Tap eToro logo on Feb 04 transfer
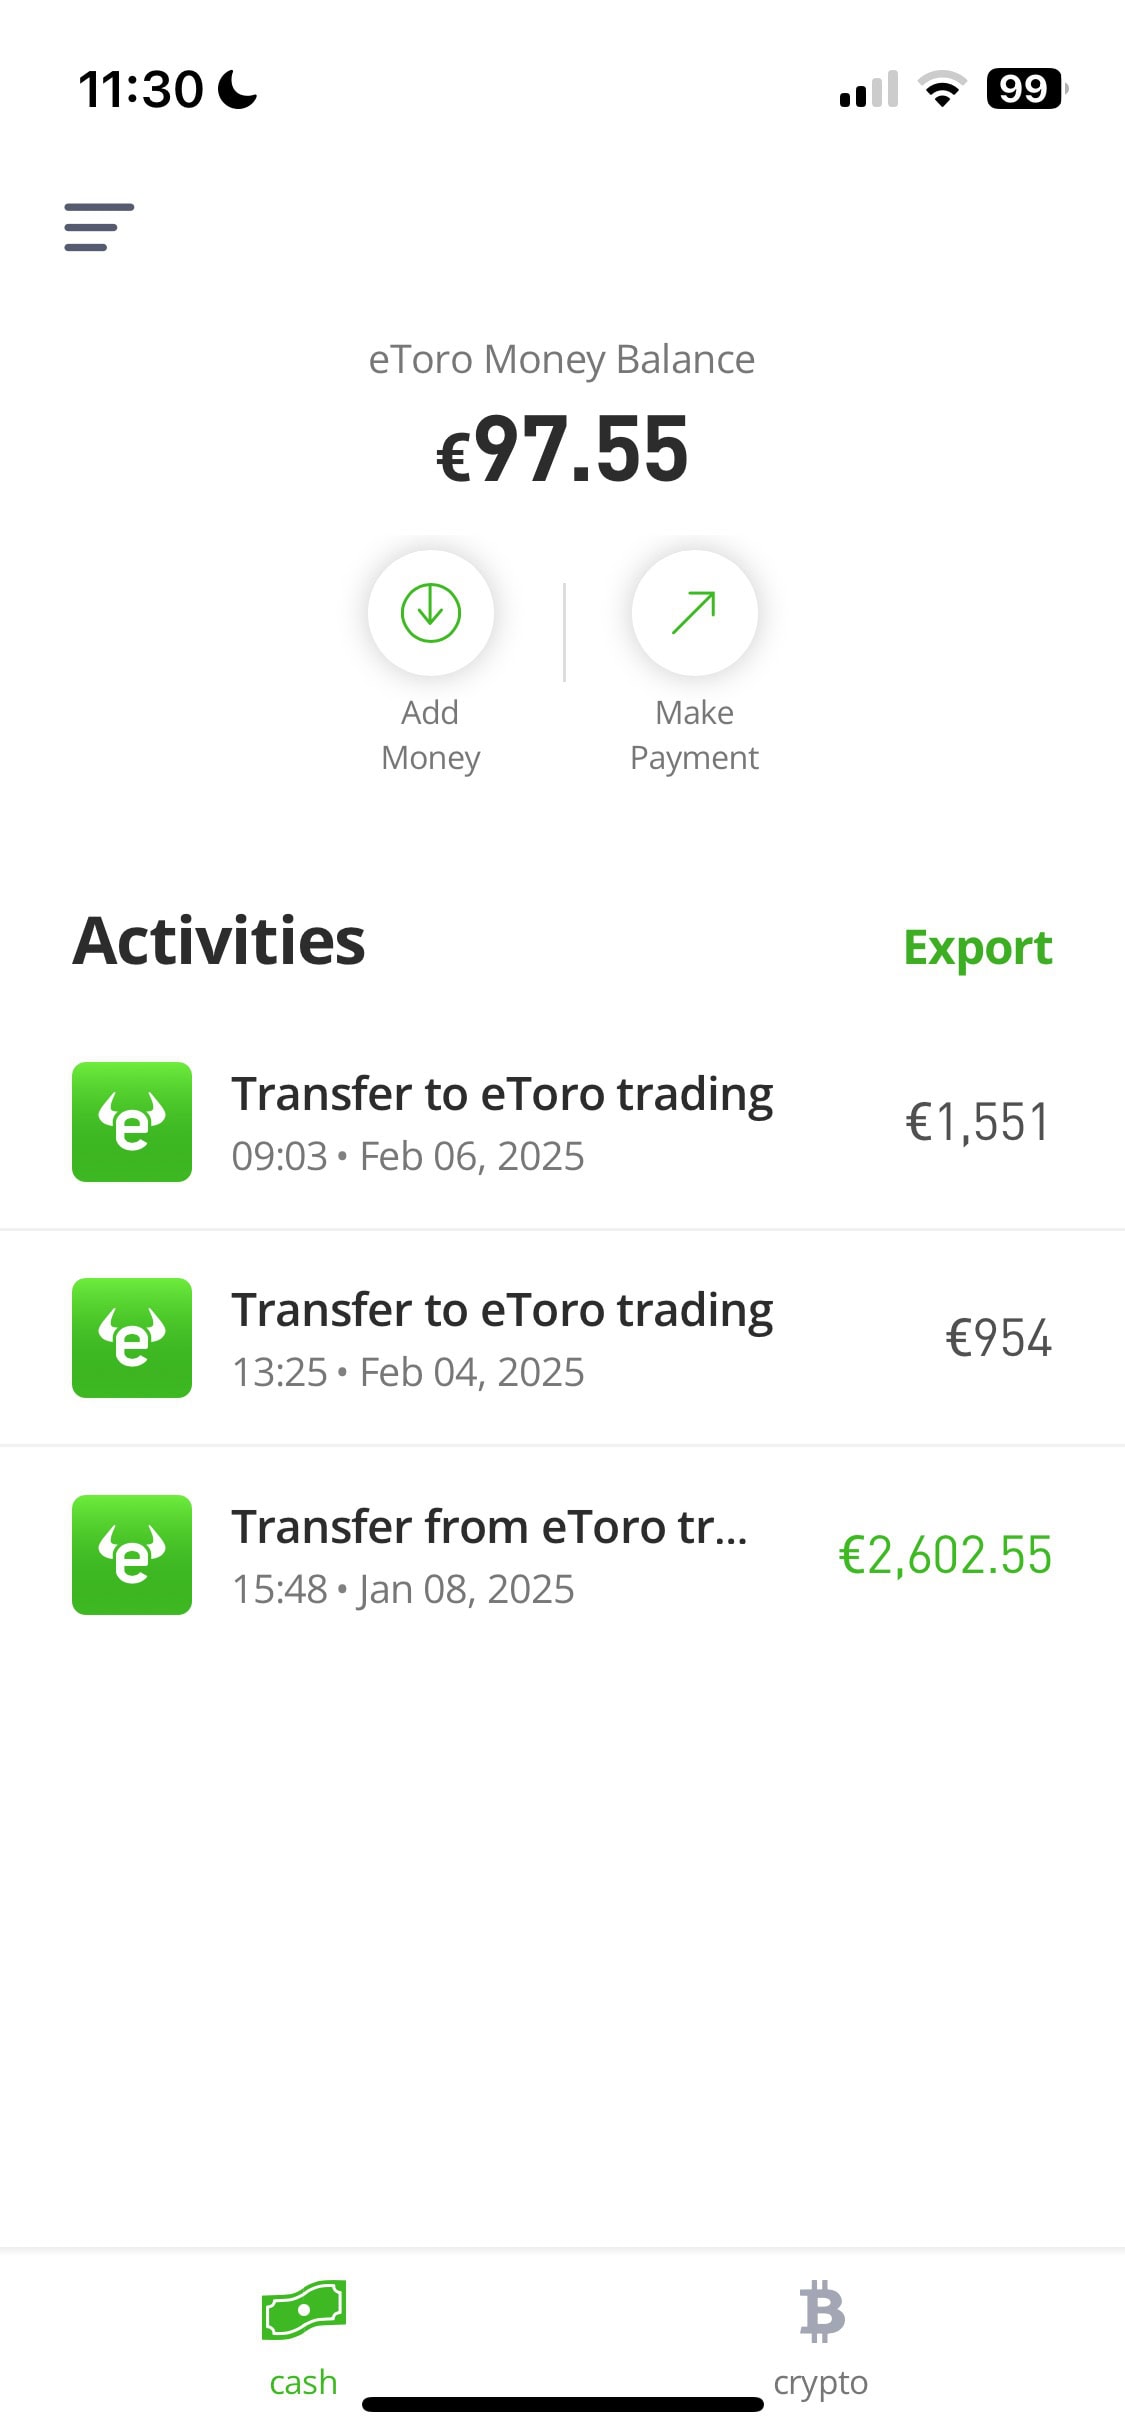 (132, 1338)
